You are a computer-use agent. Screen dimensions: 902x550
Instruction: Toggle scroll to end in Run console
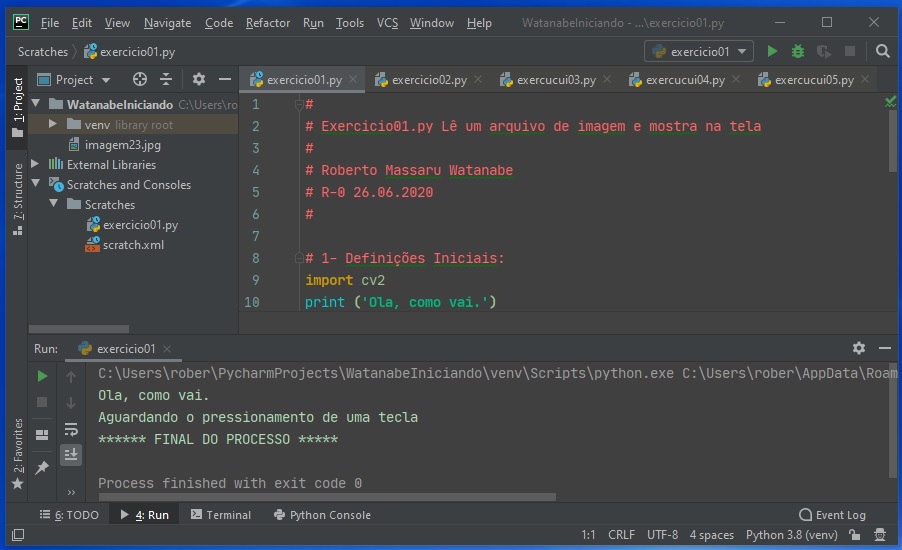[x=71, y=454]
